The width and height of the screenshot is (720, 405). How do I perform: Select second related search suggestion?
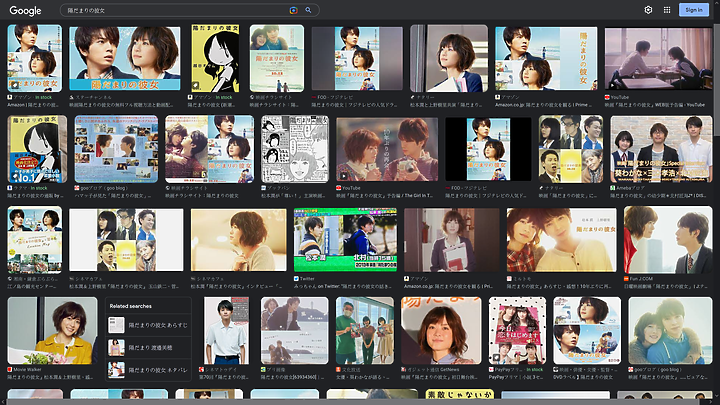[148, 348]
